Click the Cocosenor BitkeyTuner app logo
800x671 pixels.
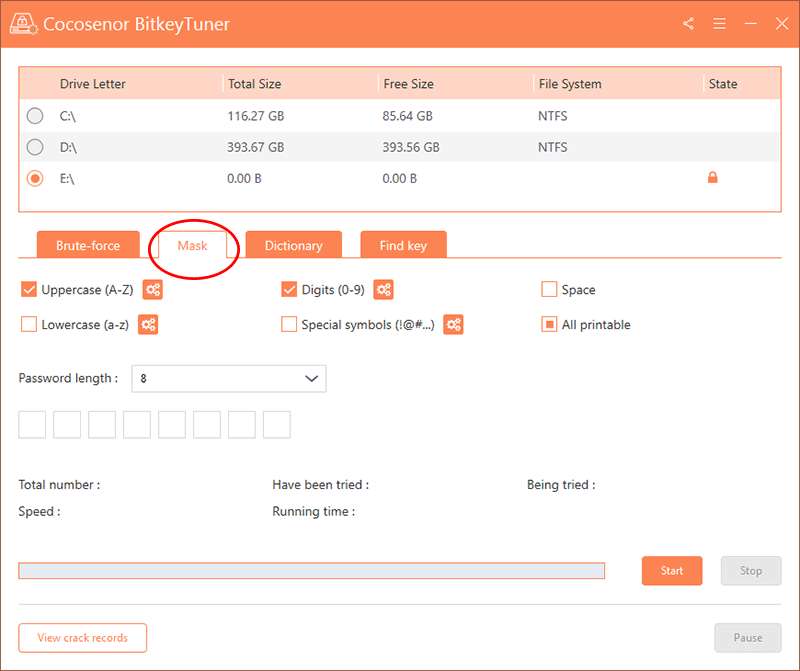point(23,23)
